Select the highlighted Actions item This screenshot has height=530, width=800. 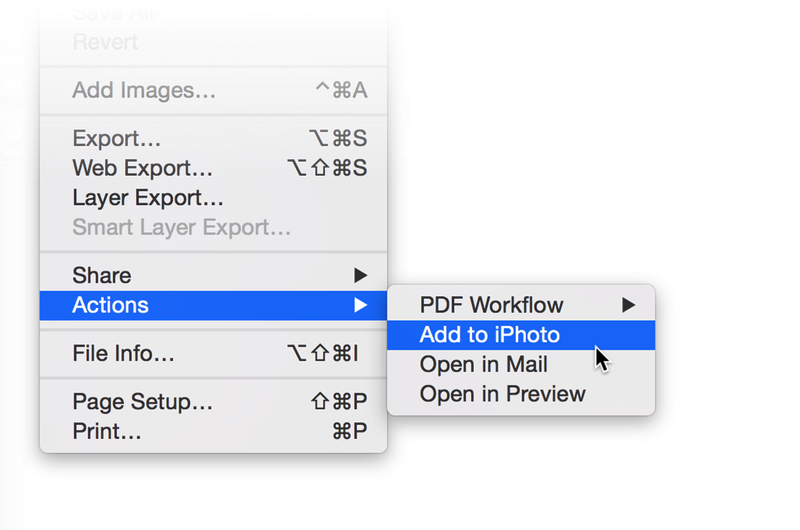tap(111, 305)
